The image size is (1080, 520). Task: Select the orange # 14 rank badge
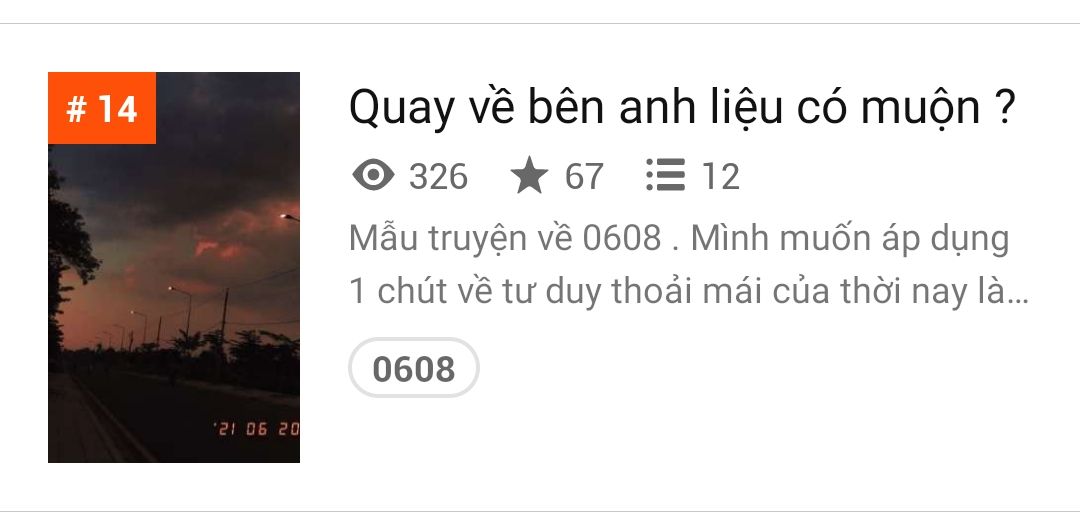[x=102, y=108]
